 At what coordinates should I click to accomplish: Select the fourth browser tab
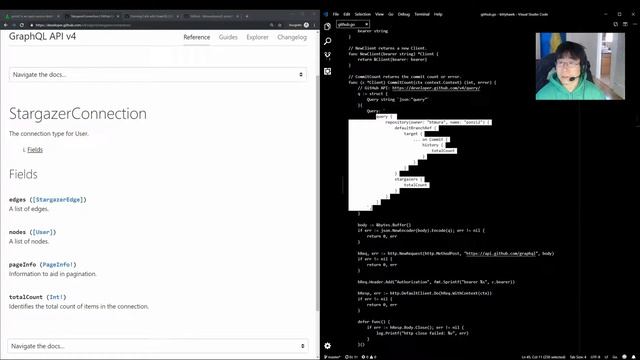[x=210, y=16]
